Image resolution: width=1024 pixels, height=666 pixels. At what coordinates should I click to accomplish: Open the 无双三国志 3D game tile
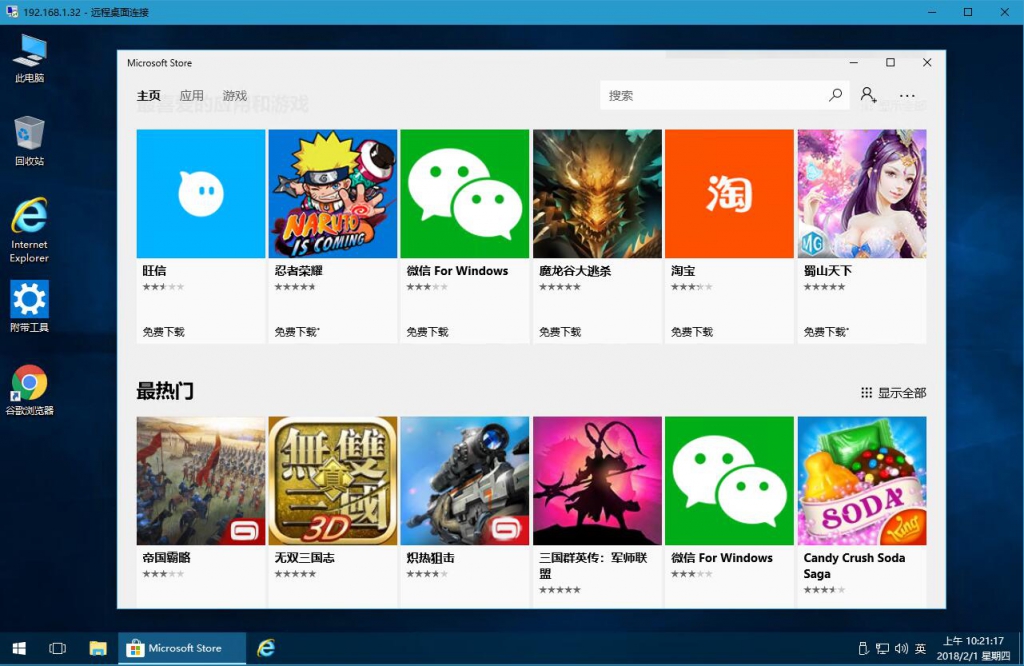332,481
